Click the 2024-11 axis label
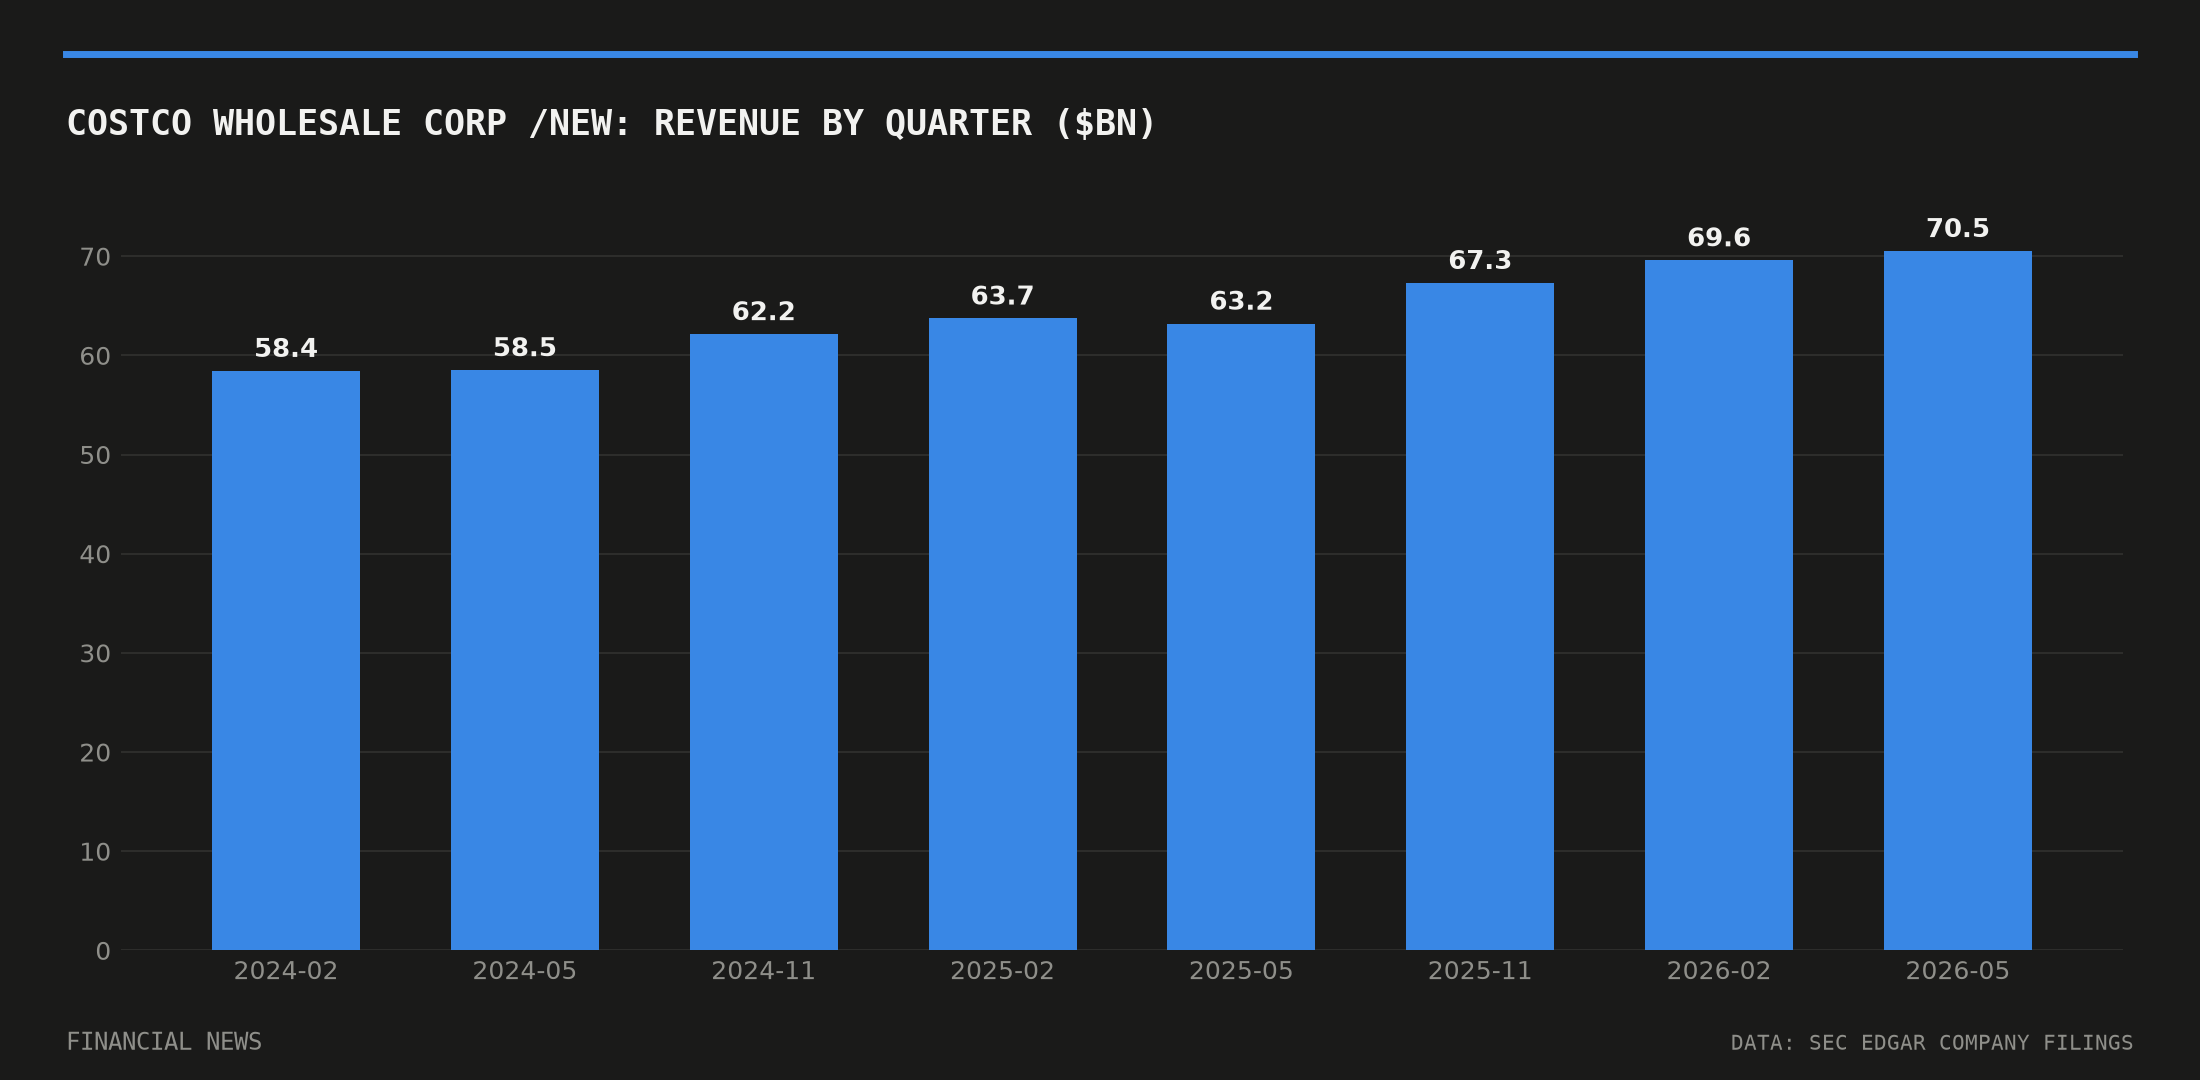Viewport: 2200px width, 1080px height. pyautogui.click(x=764, y=971)
